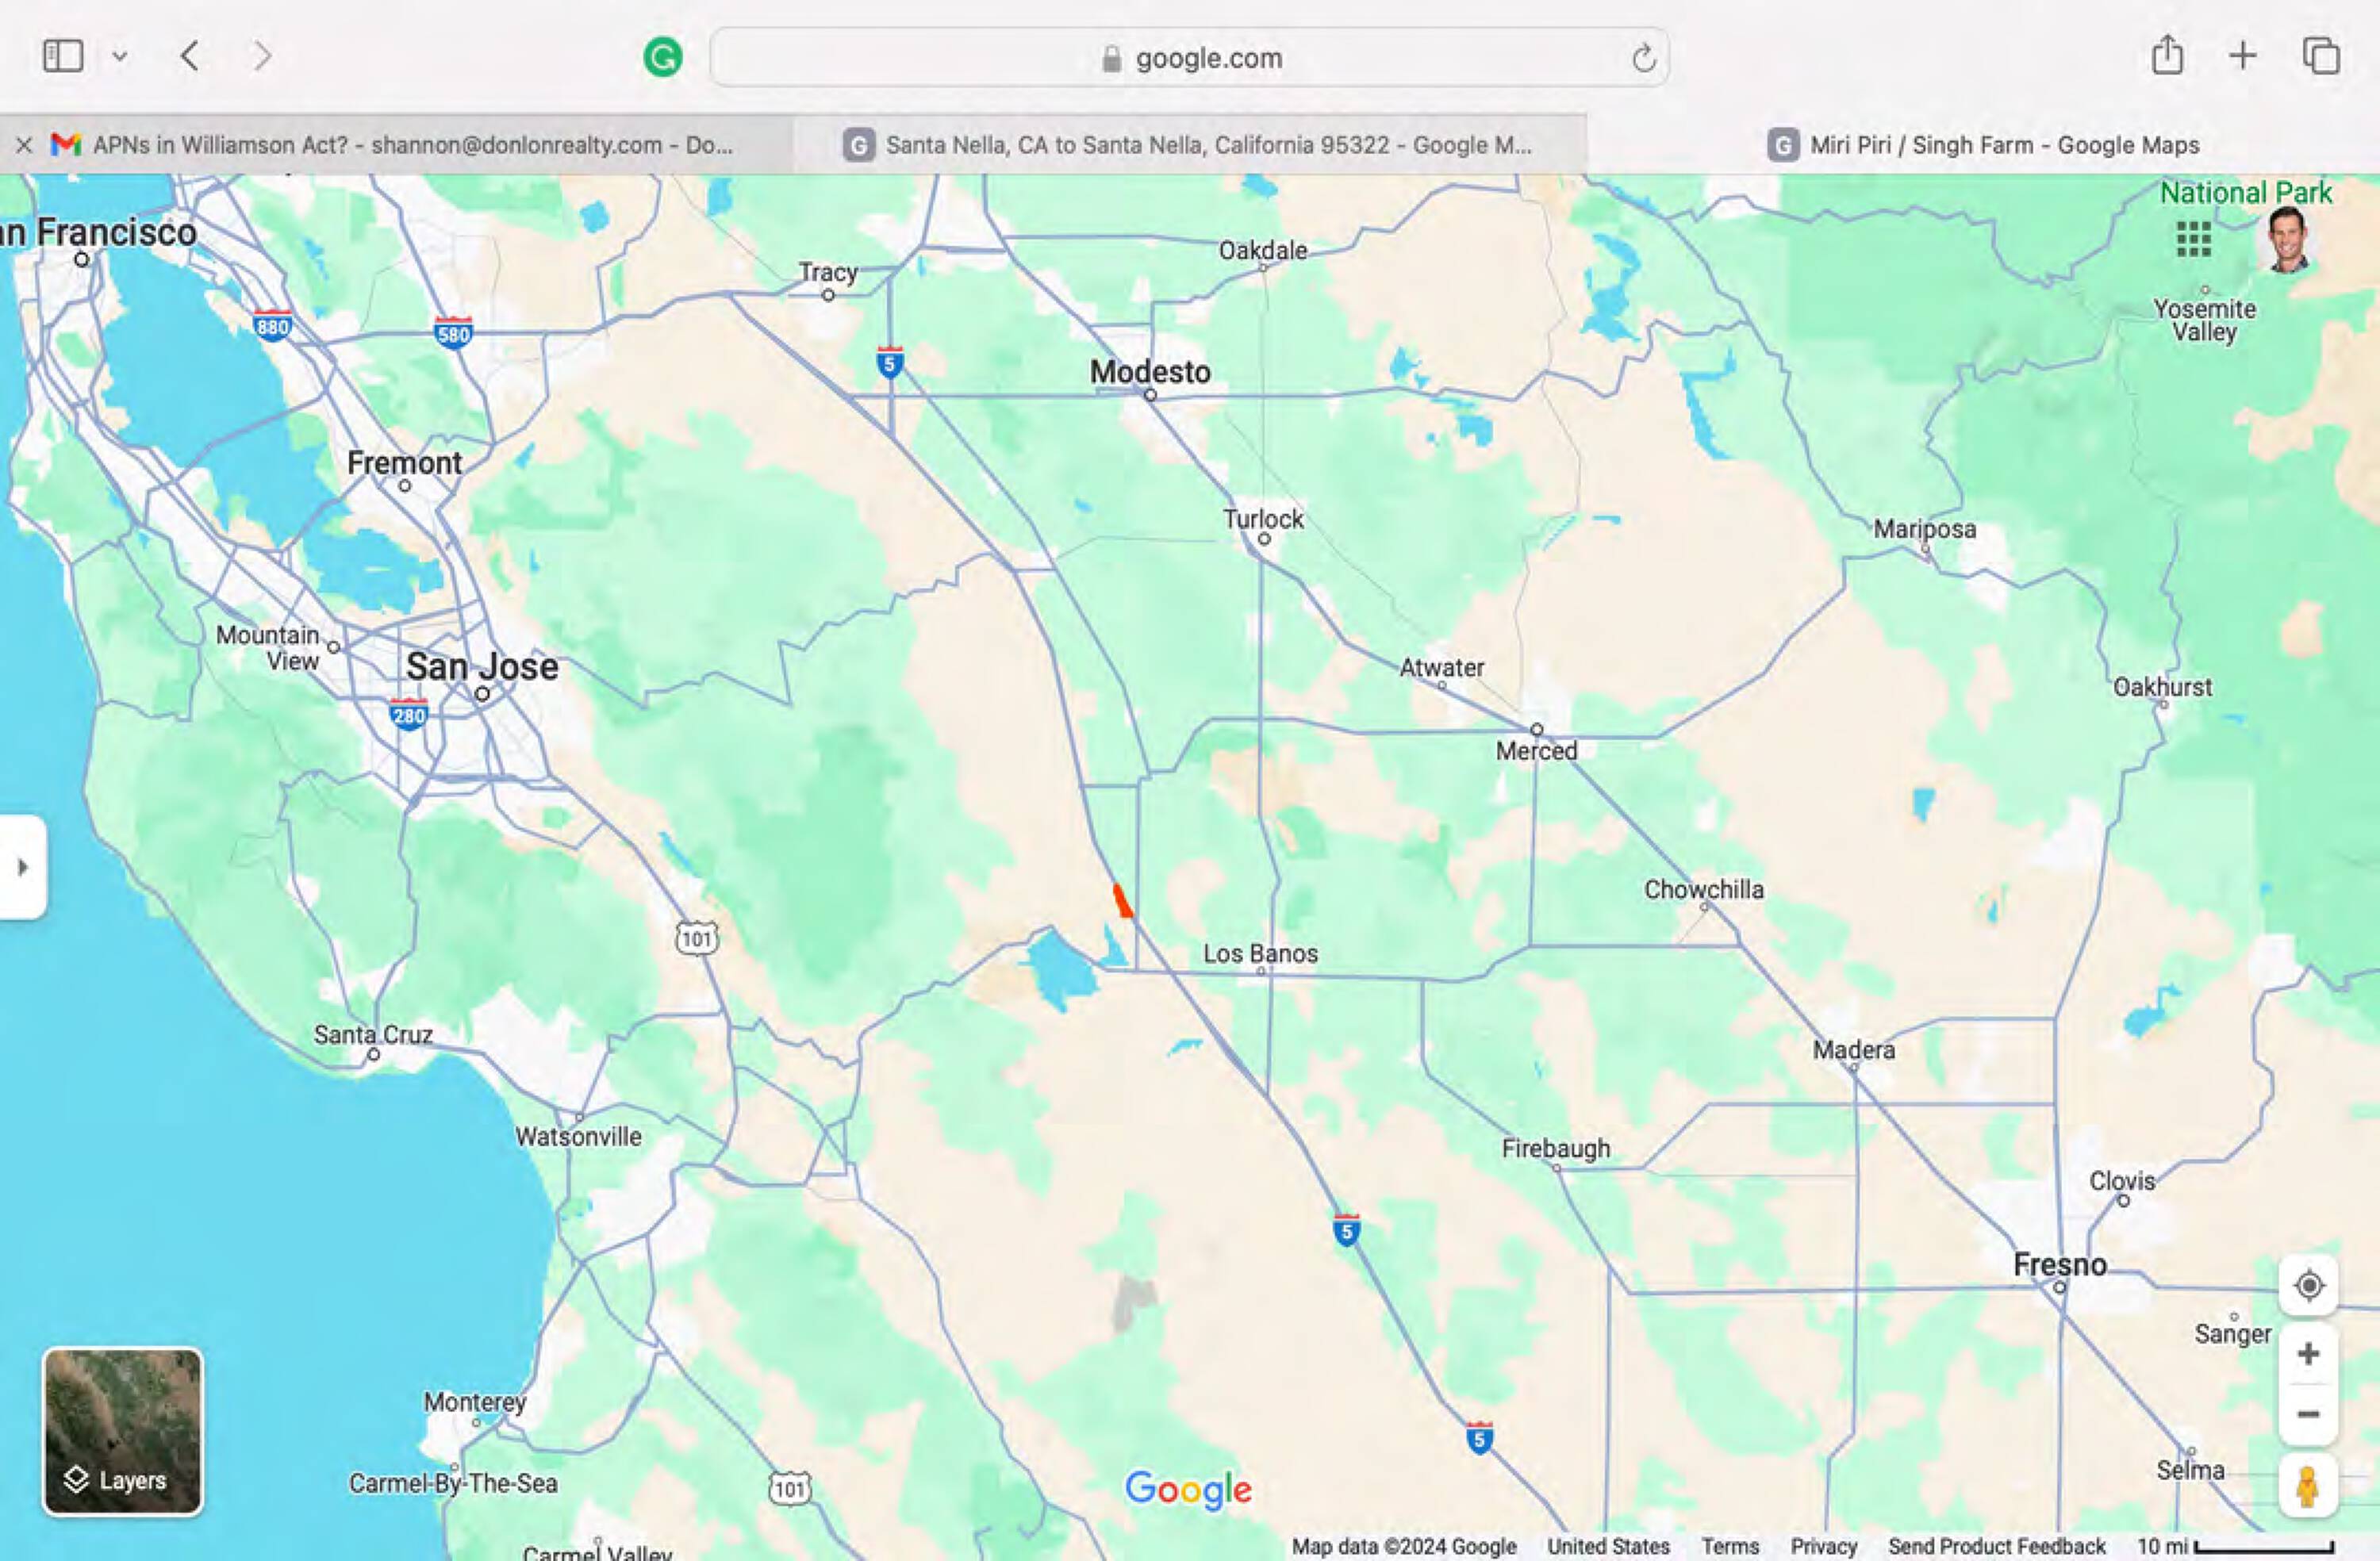
Task: Click the Grammarly extension icon
Action: 662,57
